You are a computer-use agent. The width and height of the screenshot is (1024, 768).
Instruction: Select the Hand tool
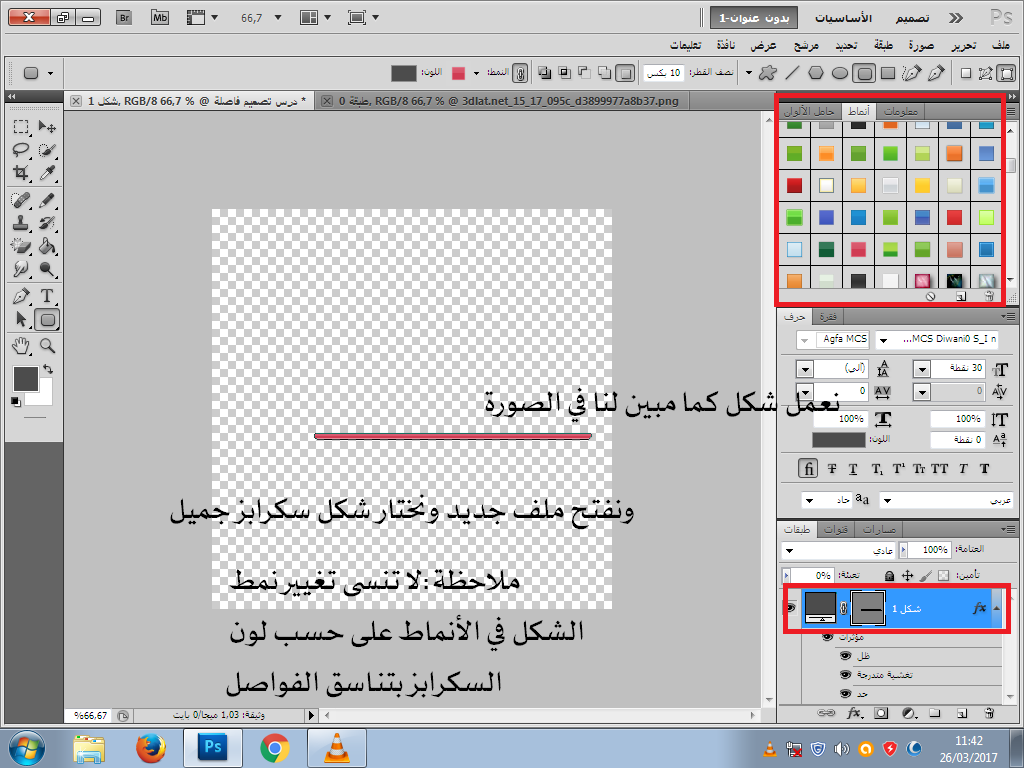(20, 345)
